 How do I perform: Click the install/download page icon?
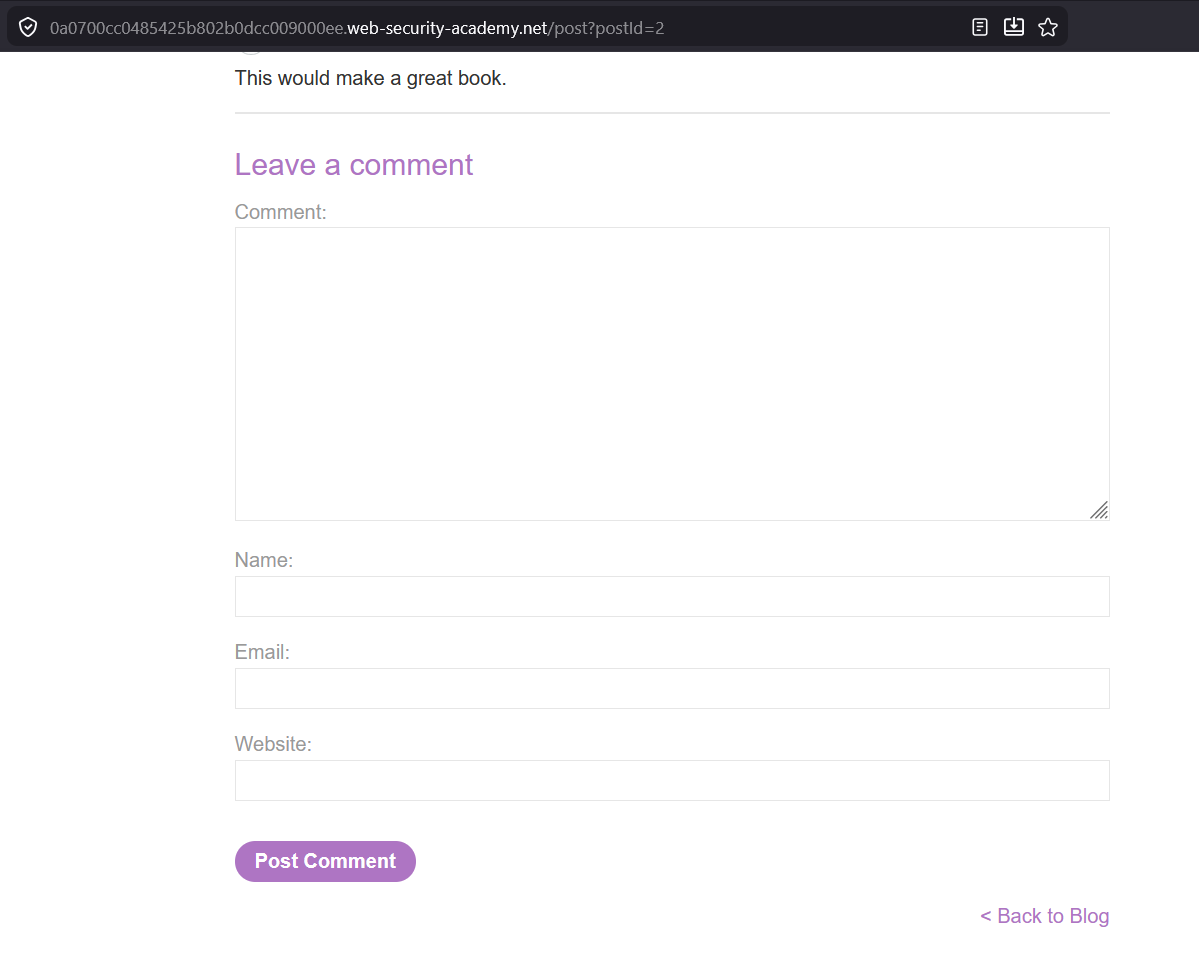[x=1013, y=28]
